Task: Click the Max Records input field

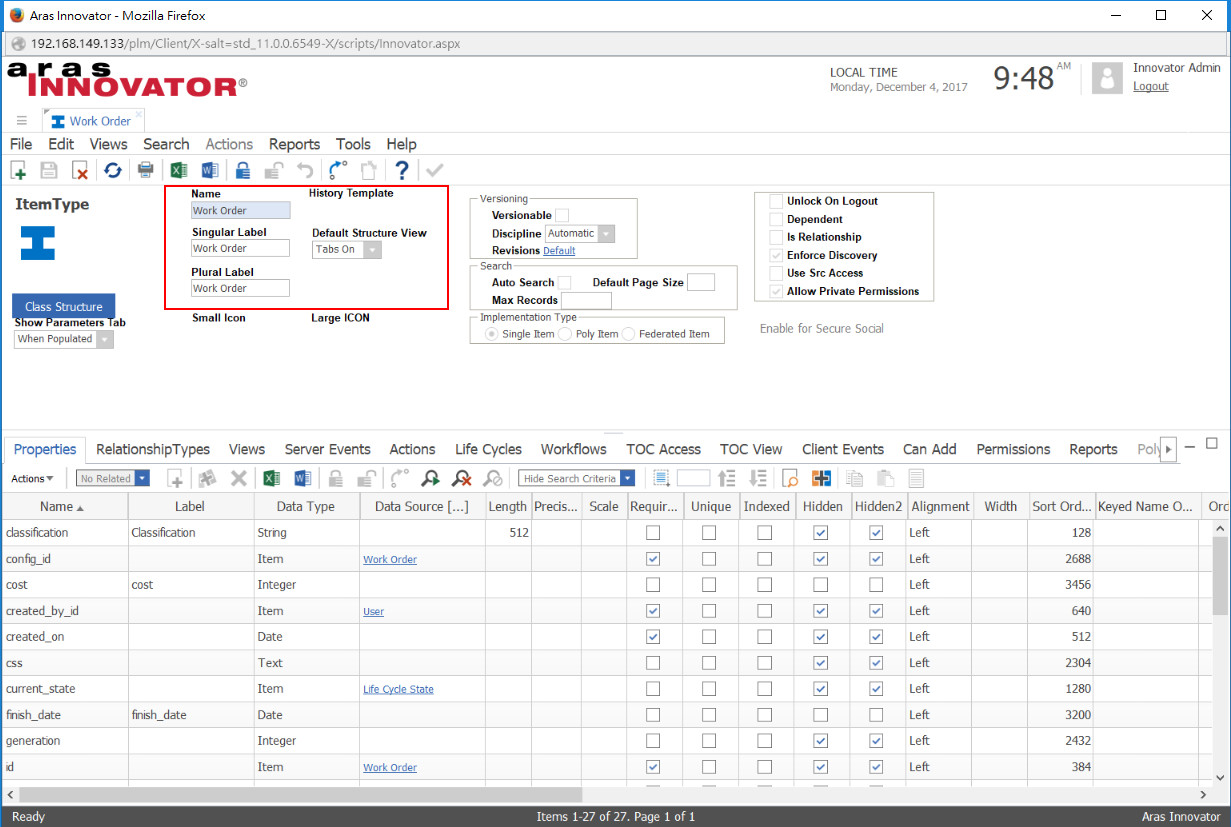Action: click(x=586, y=300)
